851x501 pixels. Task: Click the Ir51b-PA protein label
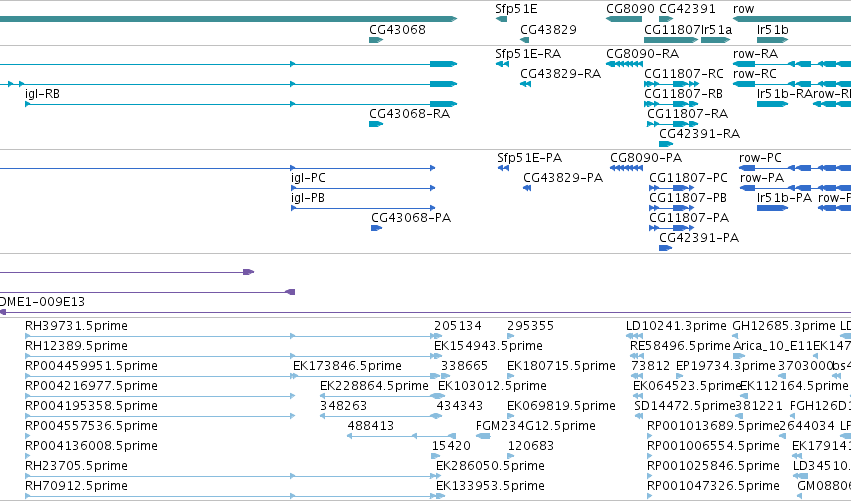click(x=784, y=198)
